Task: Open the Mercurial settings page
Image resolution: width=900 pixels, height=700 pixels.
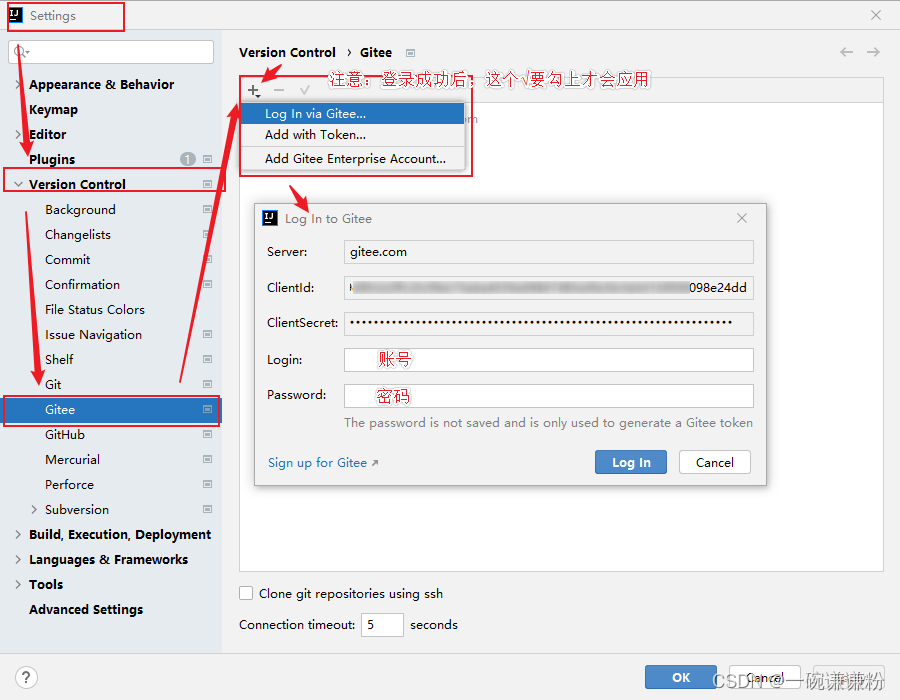Action: point(72,460)
